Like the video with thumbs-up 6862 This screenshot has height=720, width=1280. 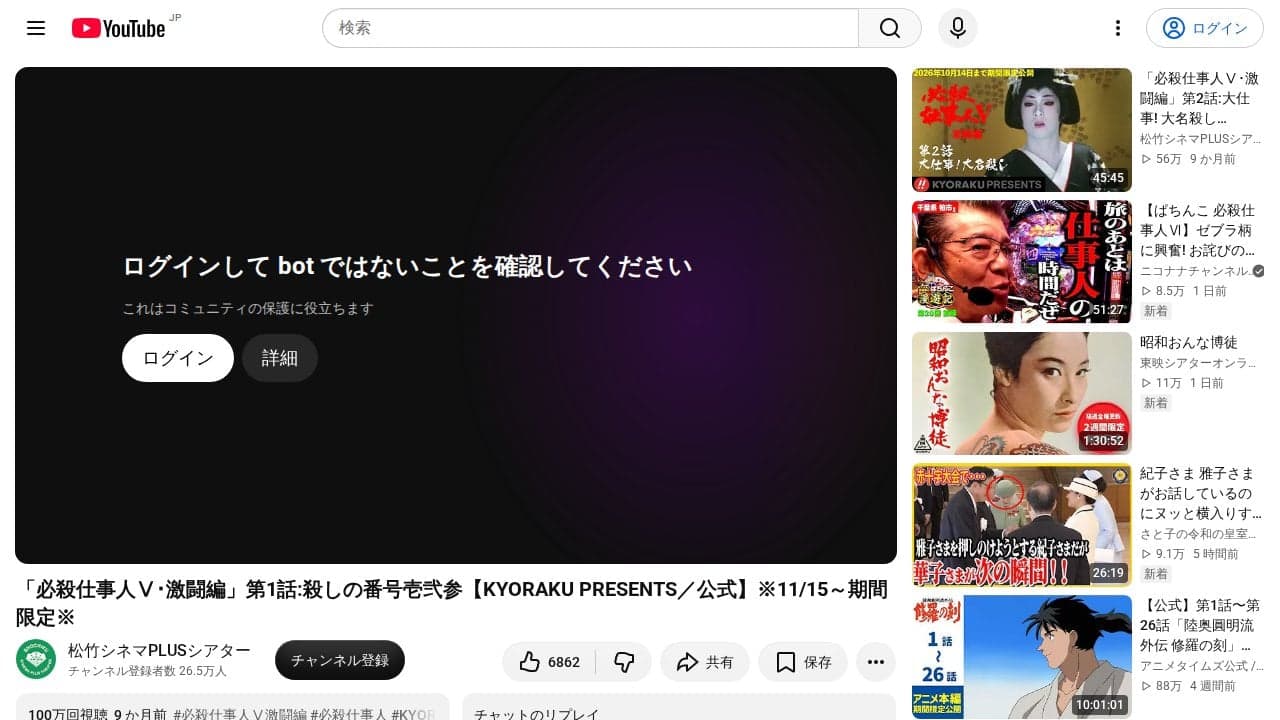pos(549,662)
